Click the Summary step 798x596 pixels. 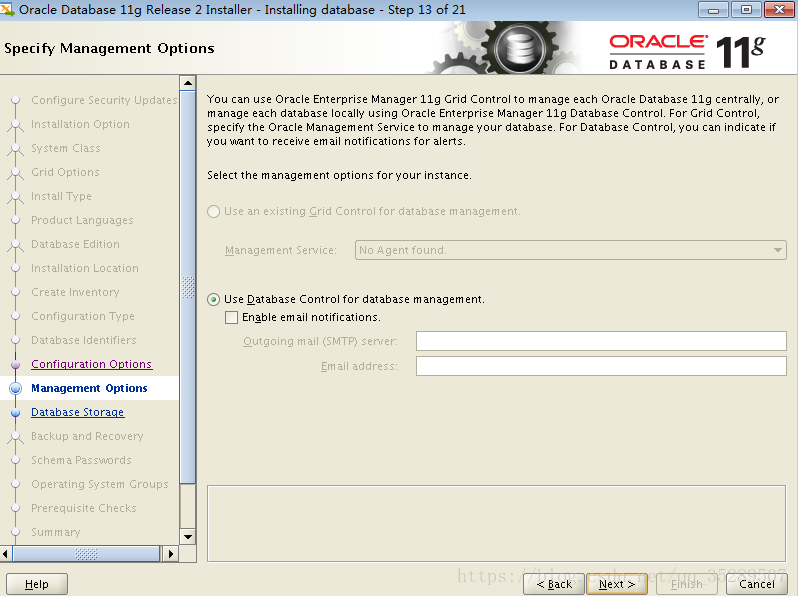(x=56, y=532)
